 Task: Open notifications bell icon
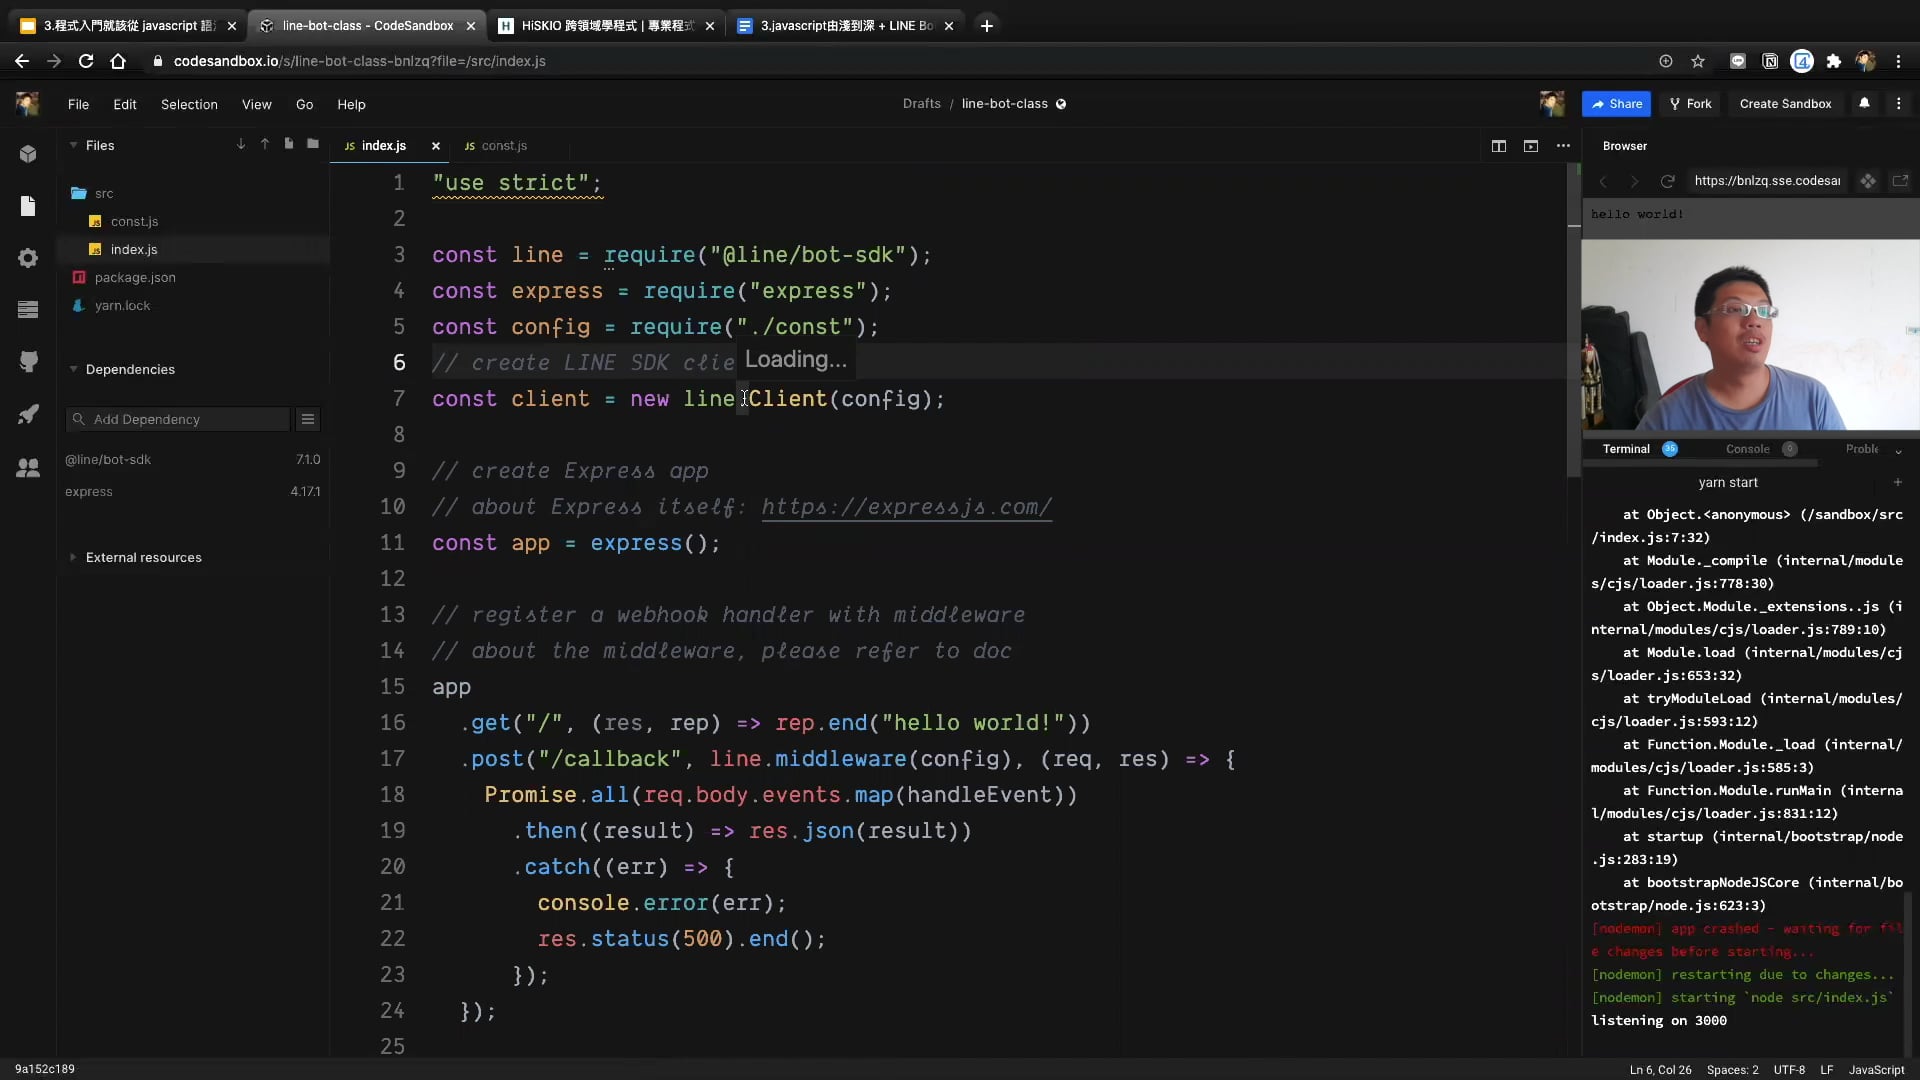point(1864,103)
